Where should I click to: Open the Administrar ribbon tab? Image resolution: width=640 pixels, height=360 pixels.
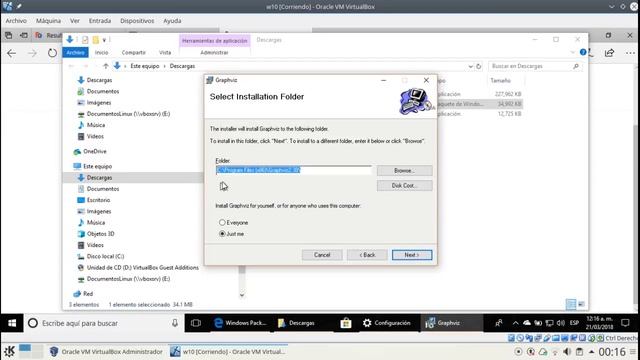(214, 52)
